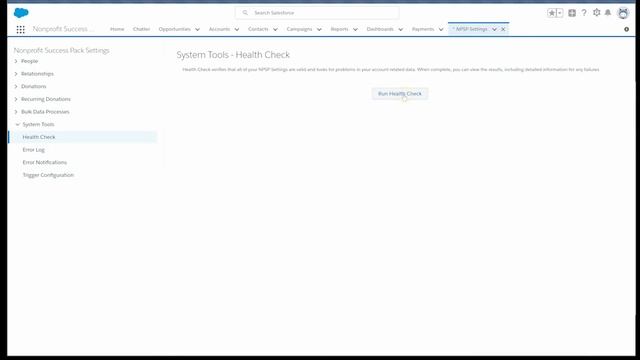Click the Nonprofit Success Pack Settings heading
Image resolution: width=640 pixels, height=360 pixels.
(62, 51)
